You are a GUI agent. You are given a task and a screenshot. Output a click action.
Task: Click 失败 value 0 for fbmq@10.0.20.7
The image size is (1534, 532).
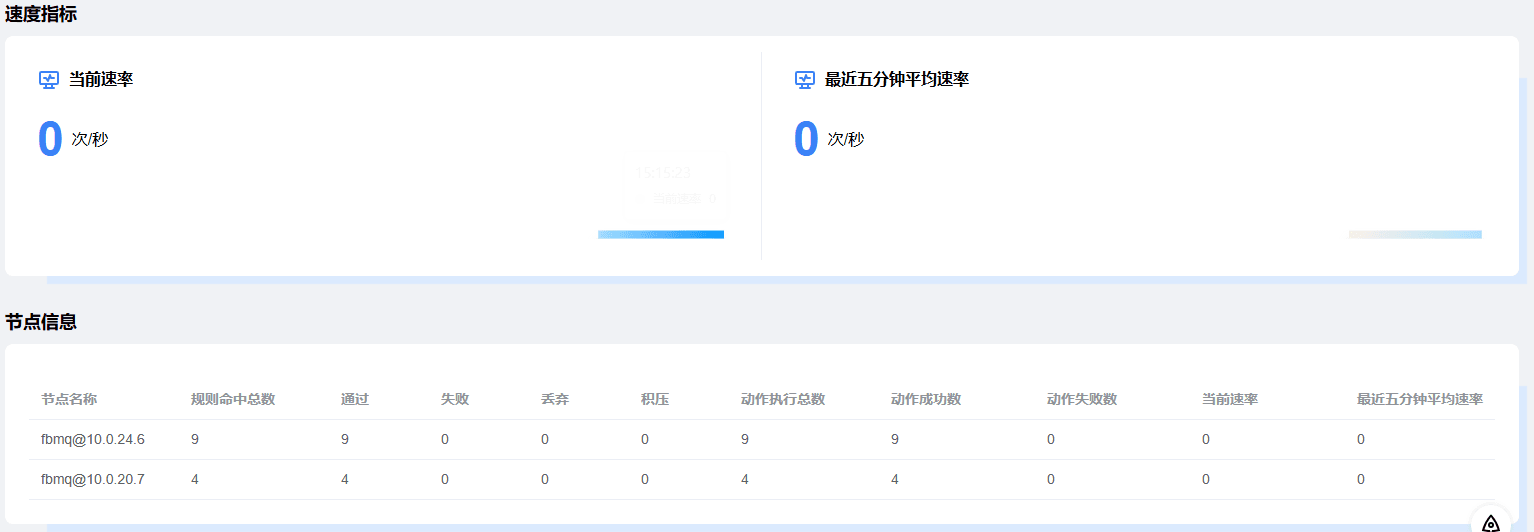(x=445, y=479)
